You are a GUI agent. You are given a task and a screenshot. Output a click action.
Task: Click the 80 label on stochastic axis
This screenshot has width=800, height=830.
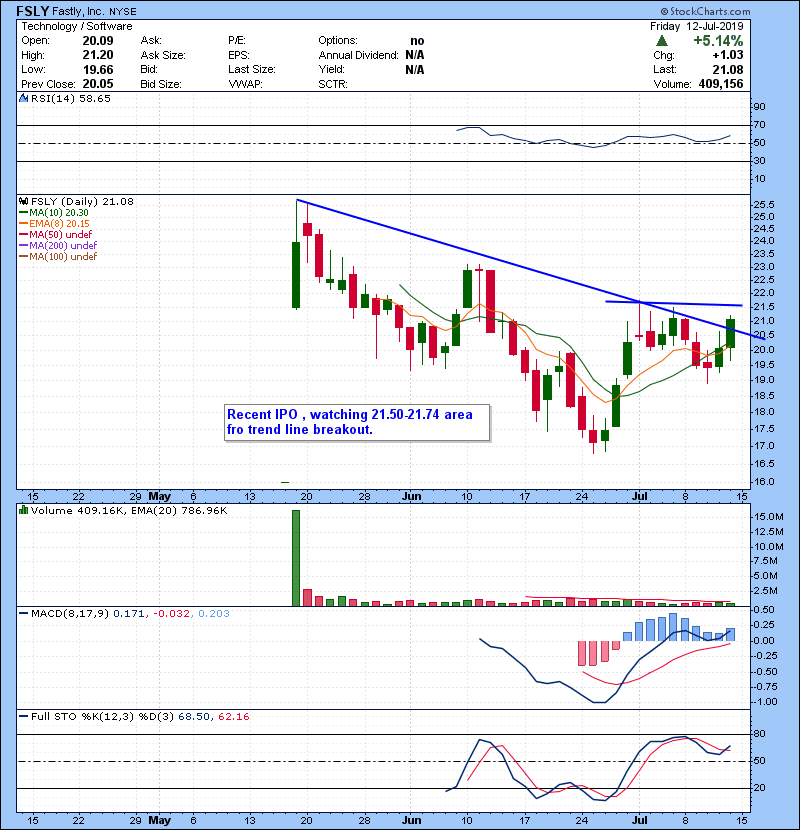point(759,734)
